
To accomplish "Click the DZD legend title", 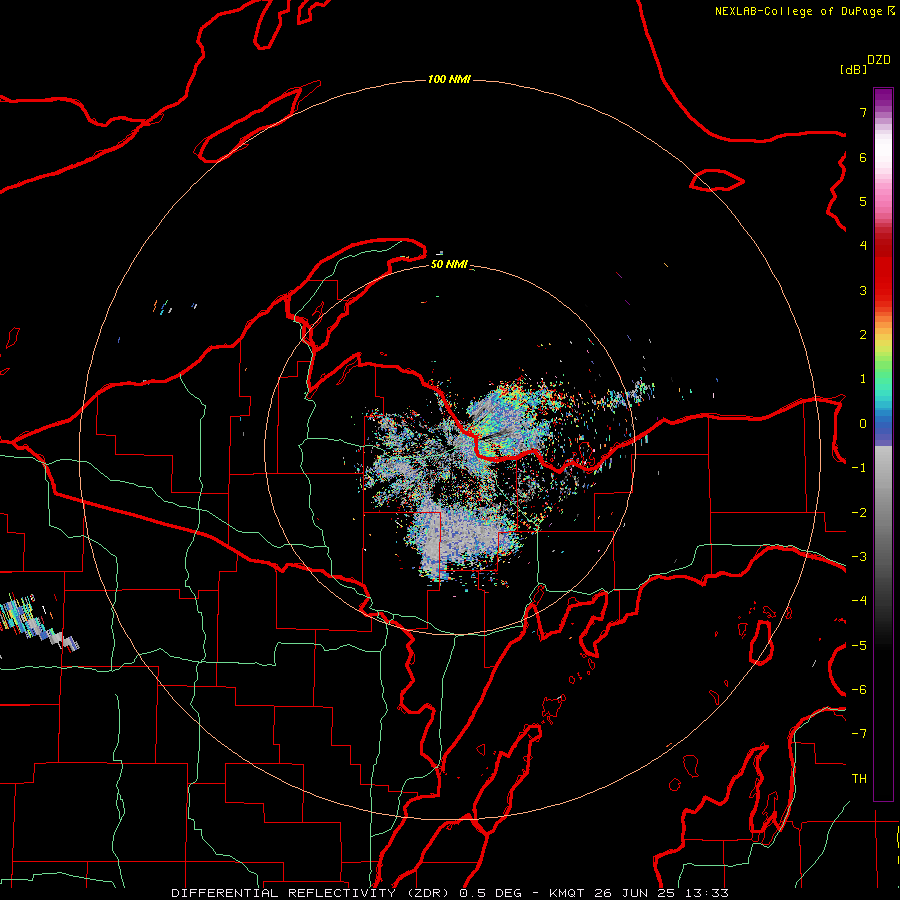I will click(x=879, y=60).
